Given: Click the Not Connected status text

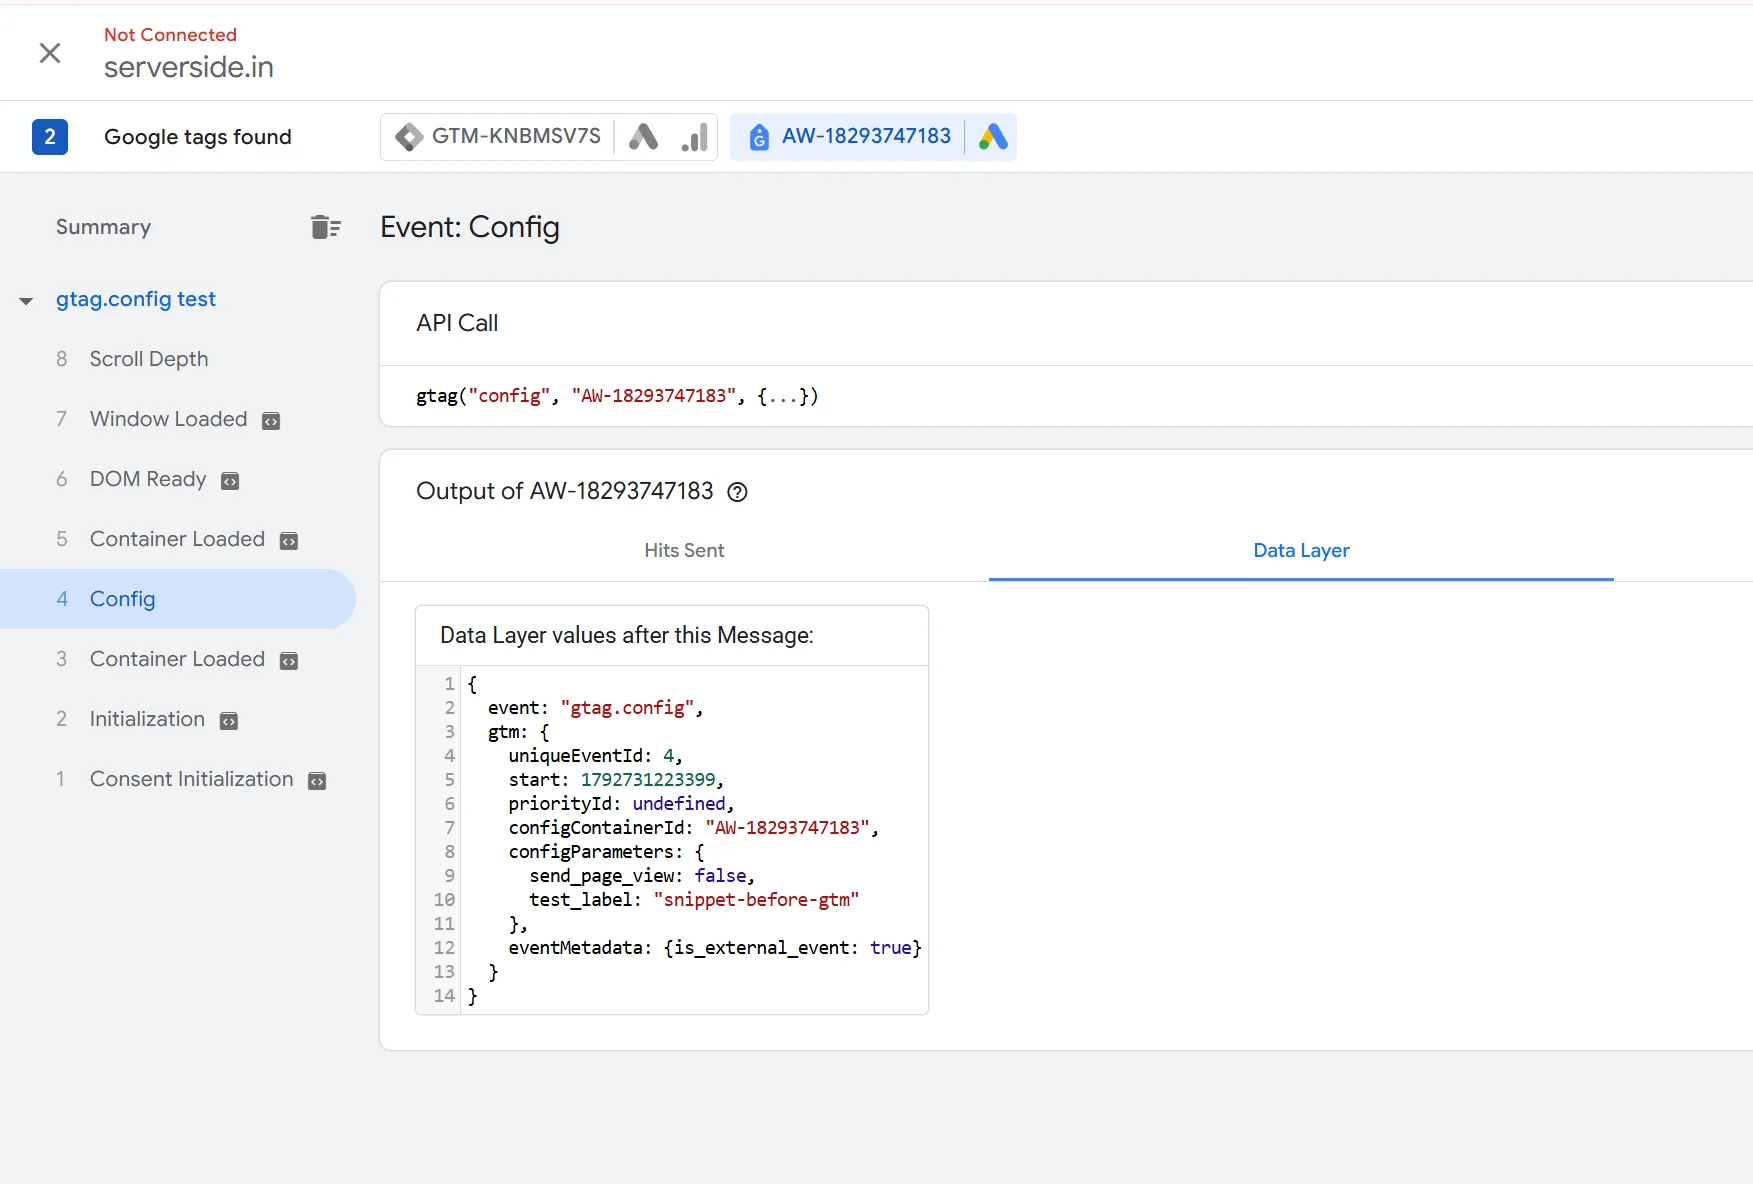Looking at the screenshot, I should (170, 35).
